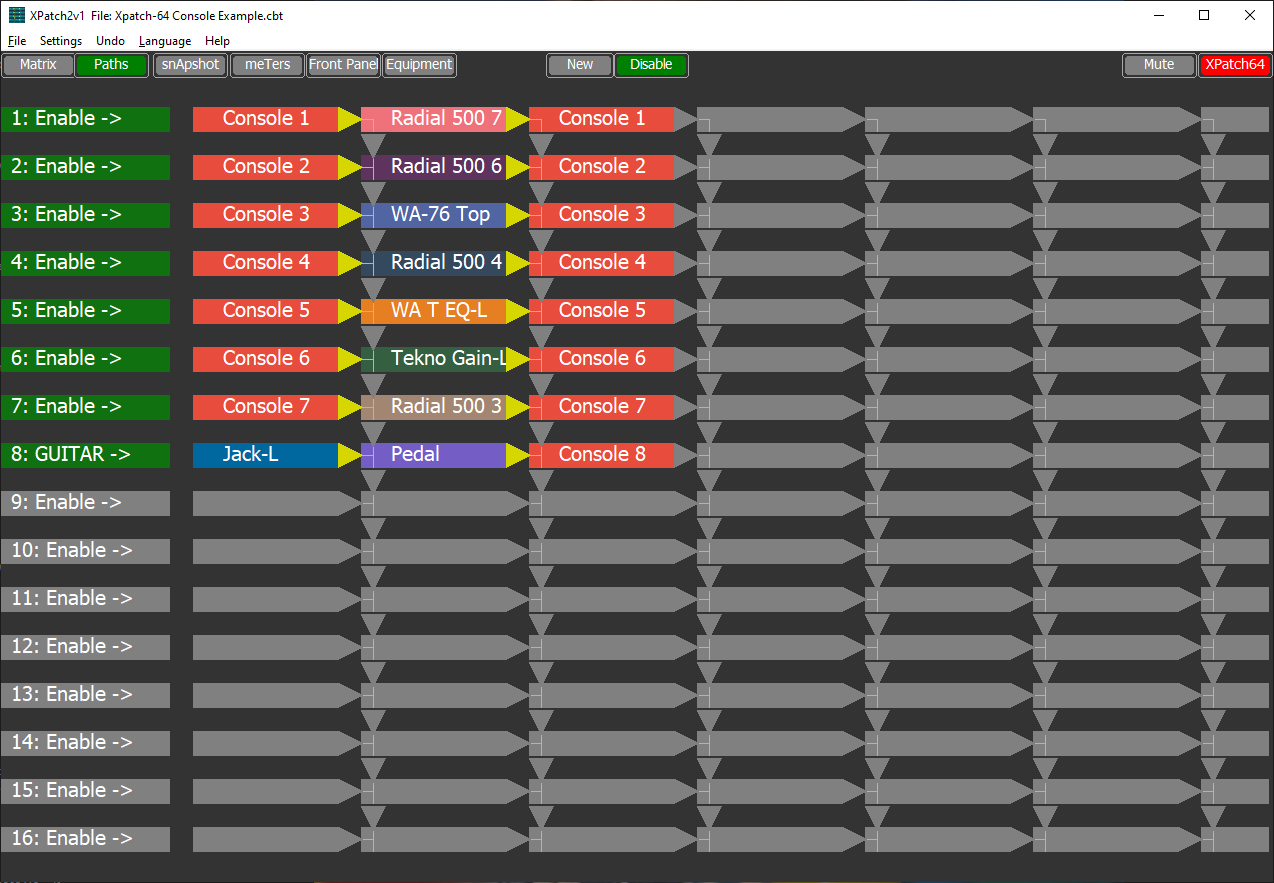Enable path 9
Viewport: 1274px width, 883px height.
pos(85,503)
